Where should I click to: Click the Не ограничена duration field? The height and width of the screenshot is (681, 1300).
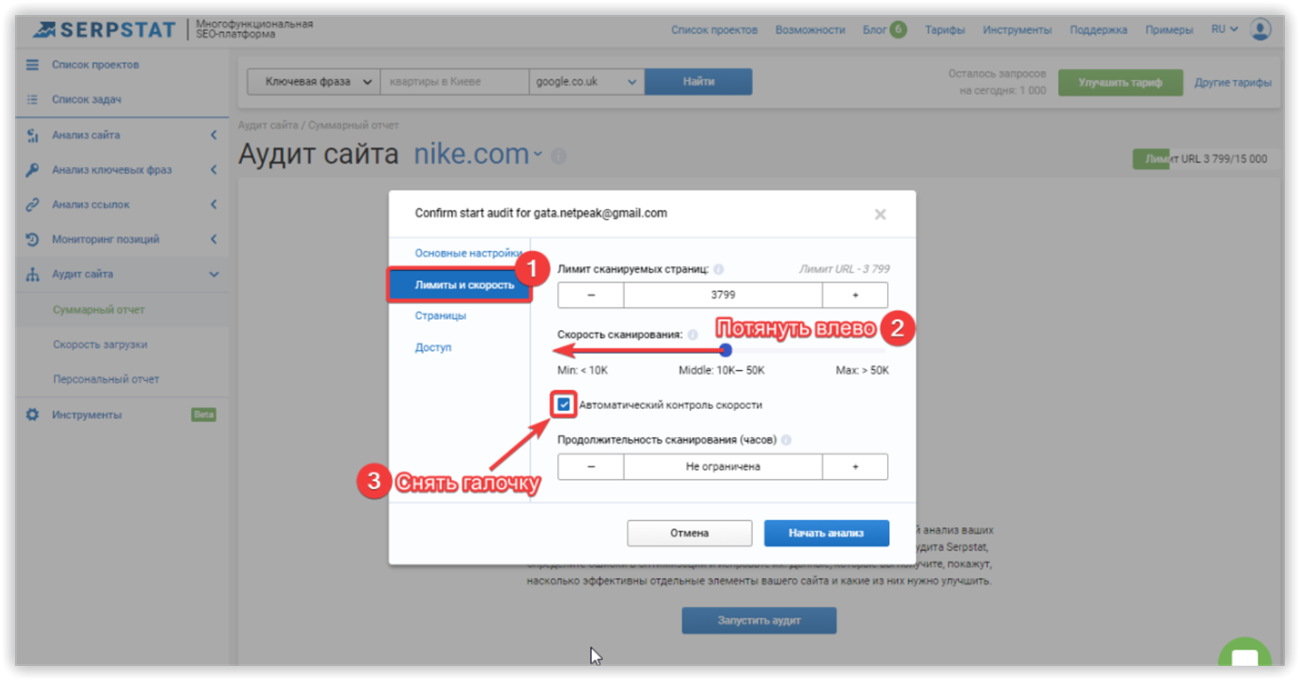pyautogui.click(x=723, y=467)
